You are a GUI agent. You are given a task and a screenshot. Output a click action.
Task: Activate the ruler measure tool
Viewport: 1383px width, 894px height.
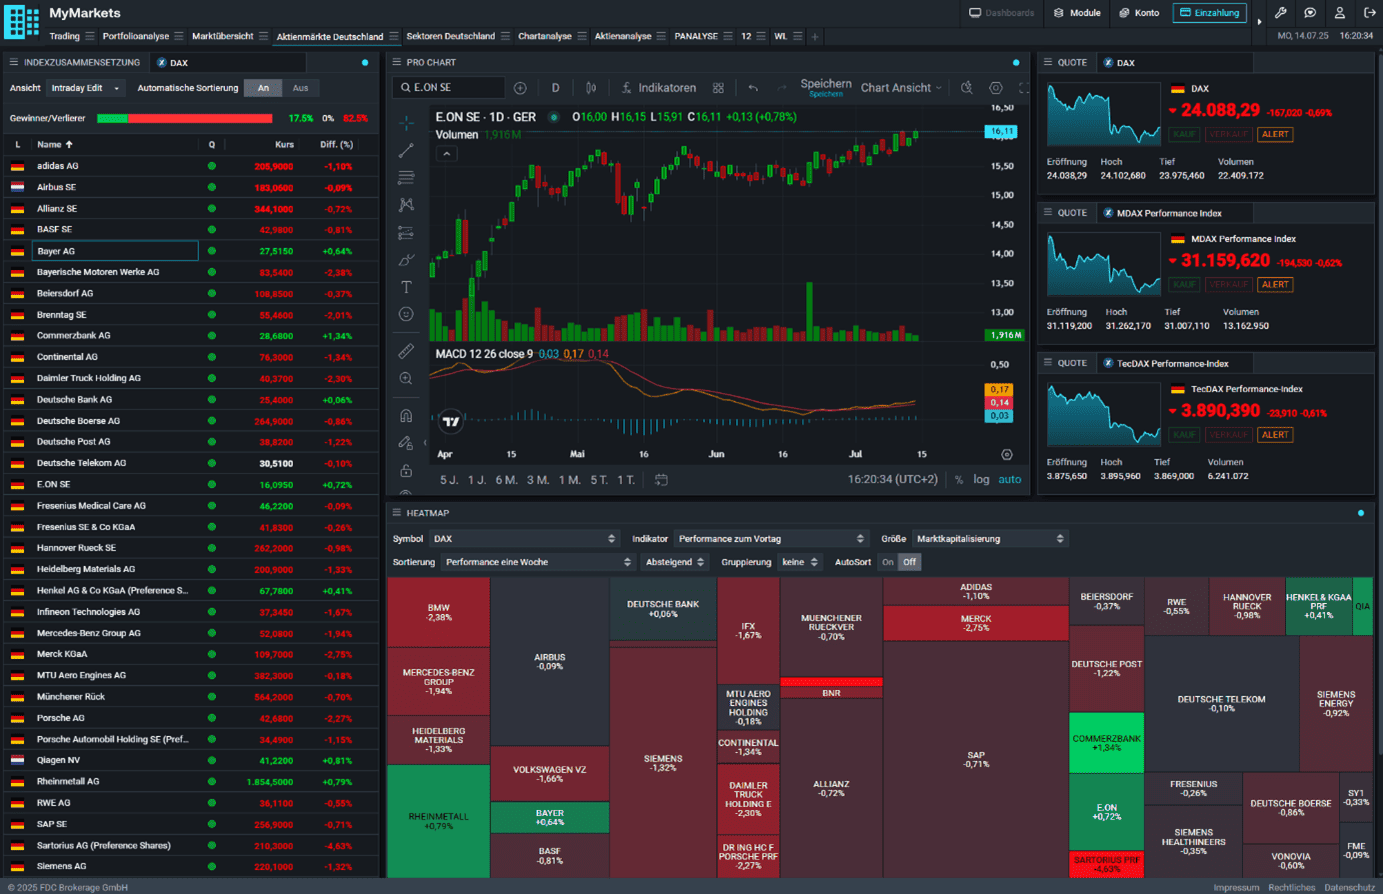tap(406, 351)
